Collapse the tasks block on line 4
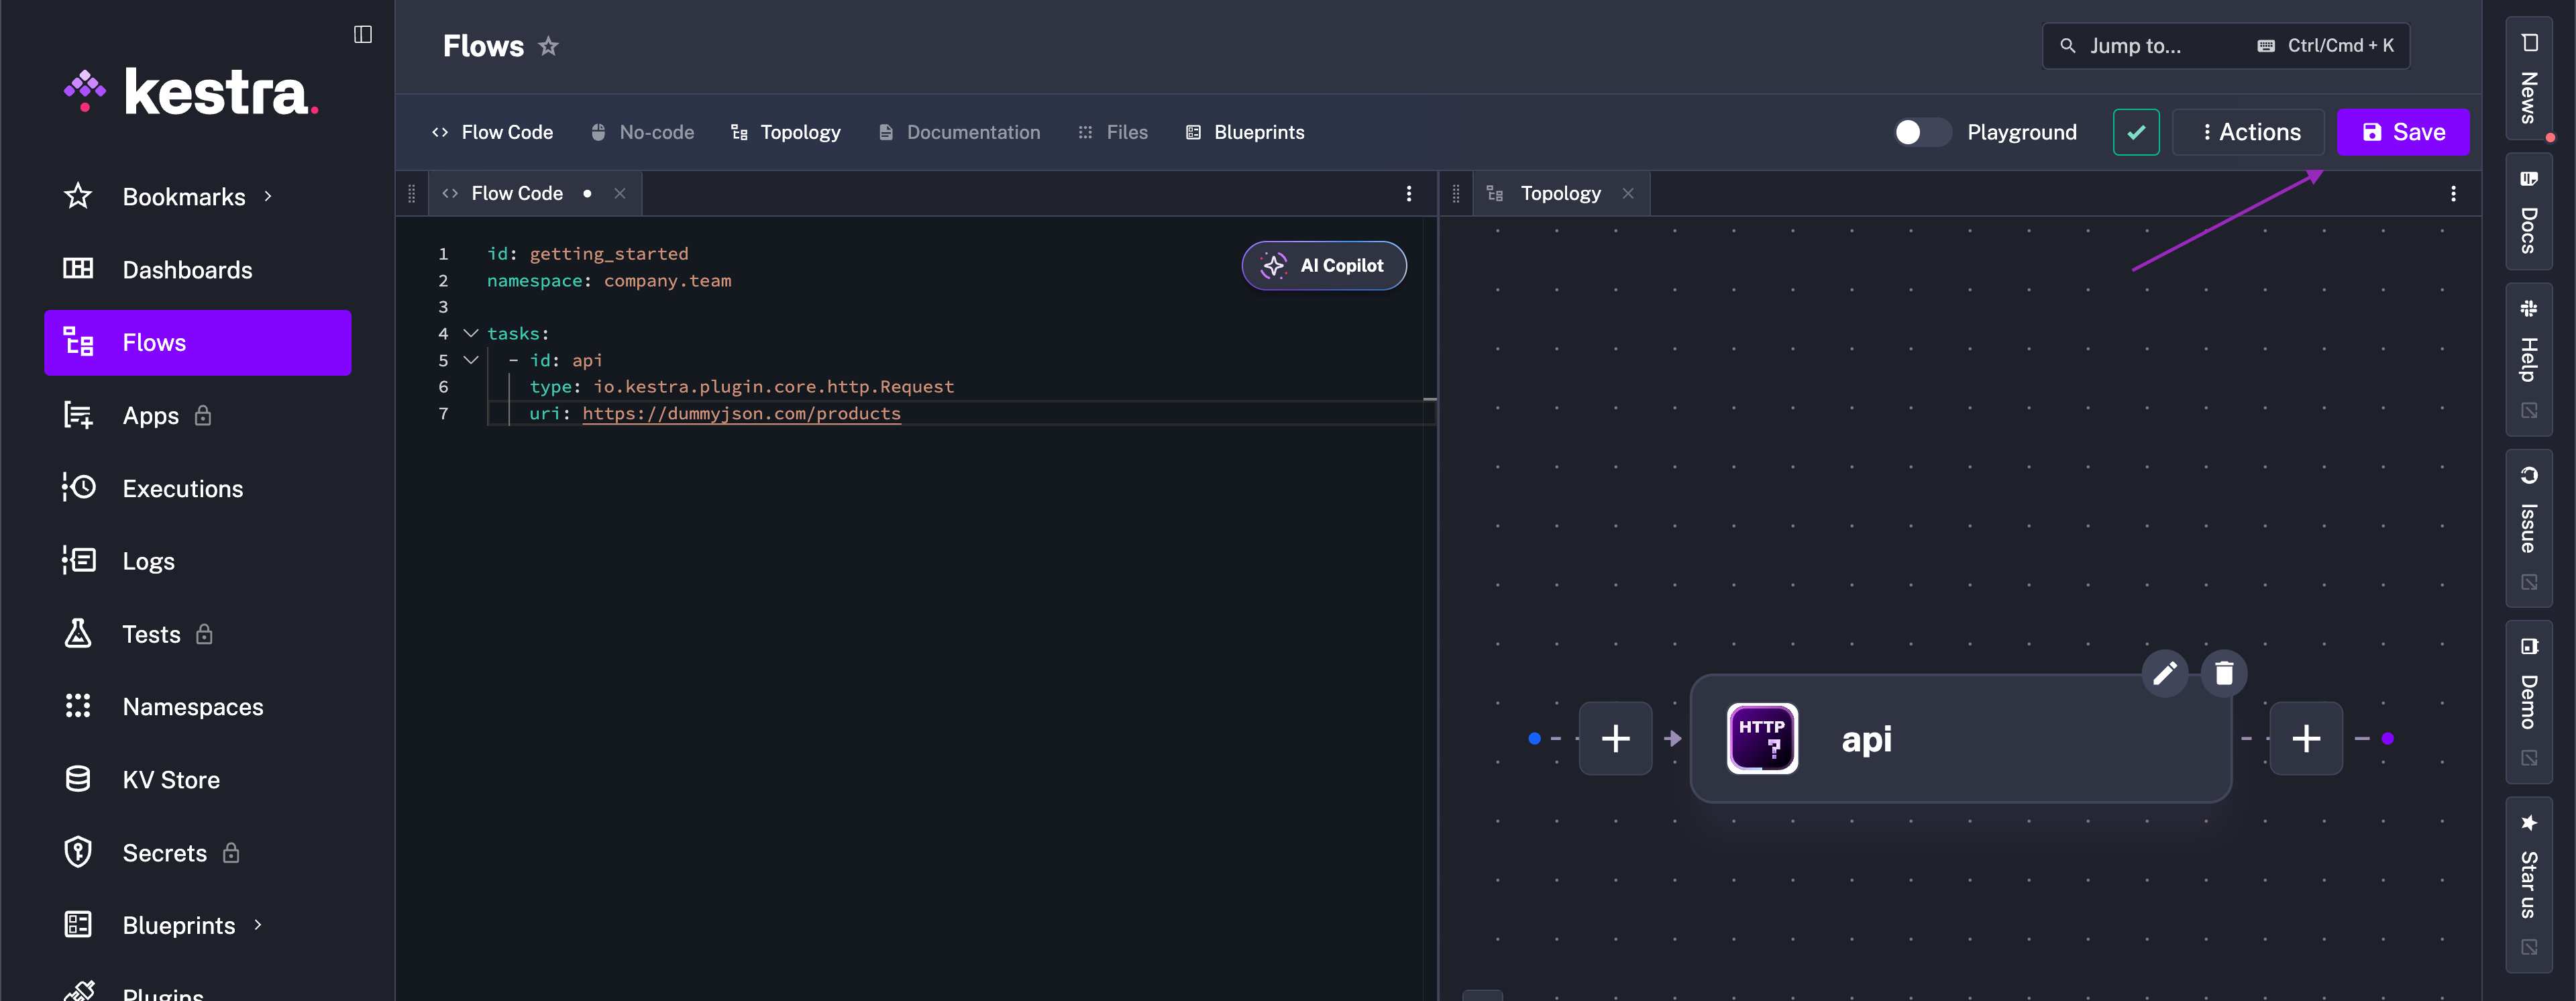Screen dimensions: 2576x1001 coord(470,333)
